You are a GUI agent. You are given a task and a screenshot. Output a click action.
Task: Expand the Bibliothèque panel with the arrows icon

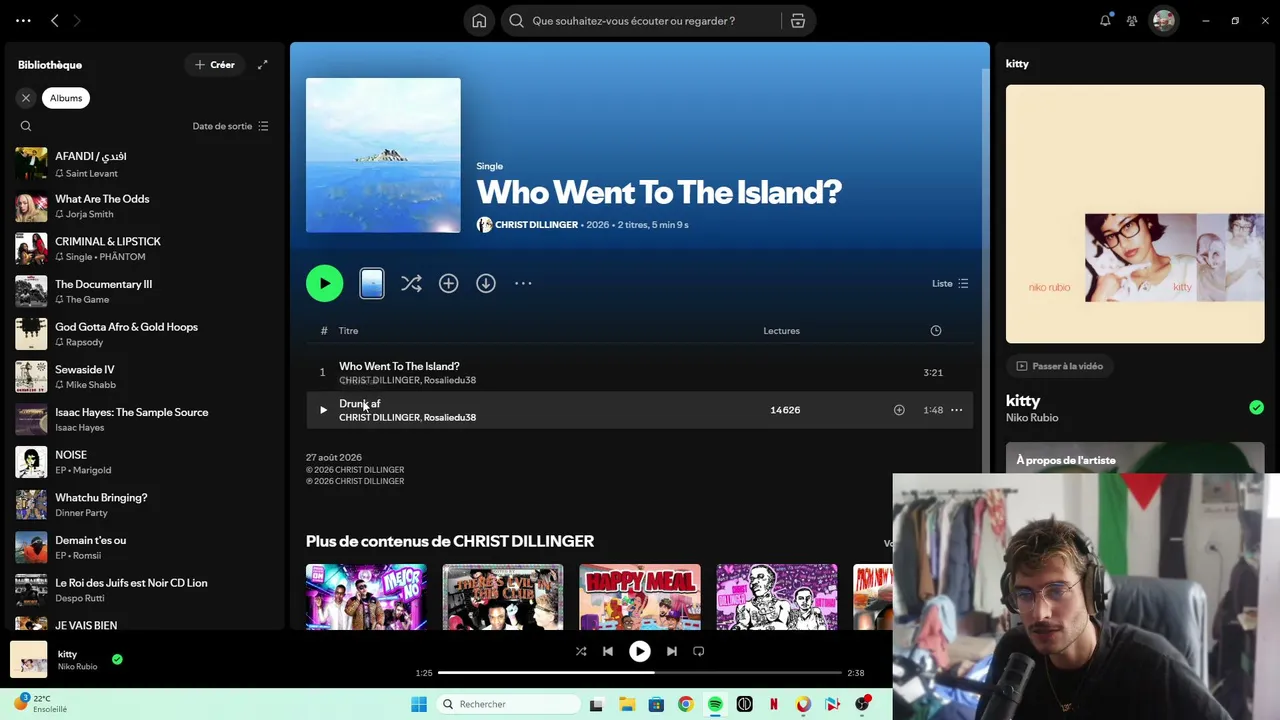pyautogui.click(x=263, y=65)
